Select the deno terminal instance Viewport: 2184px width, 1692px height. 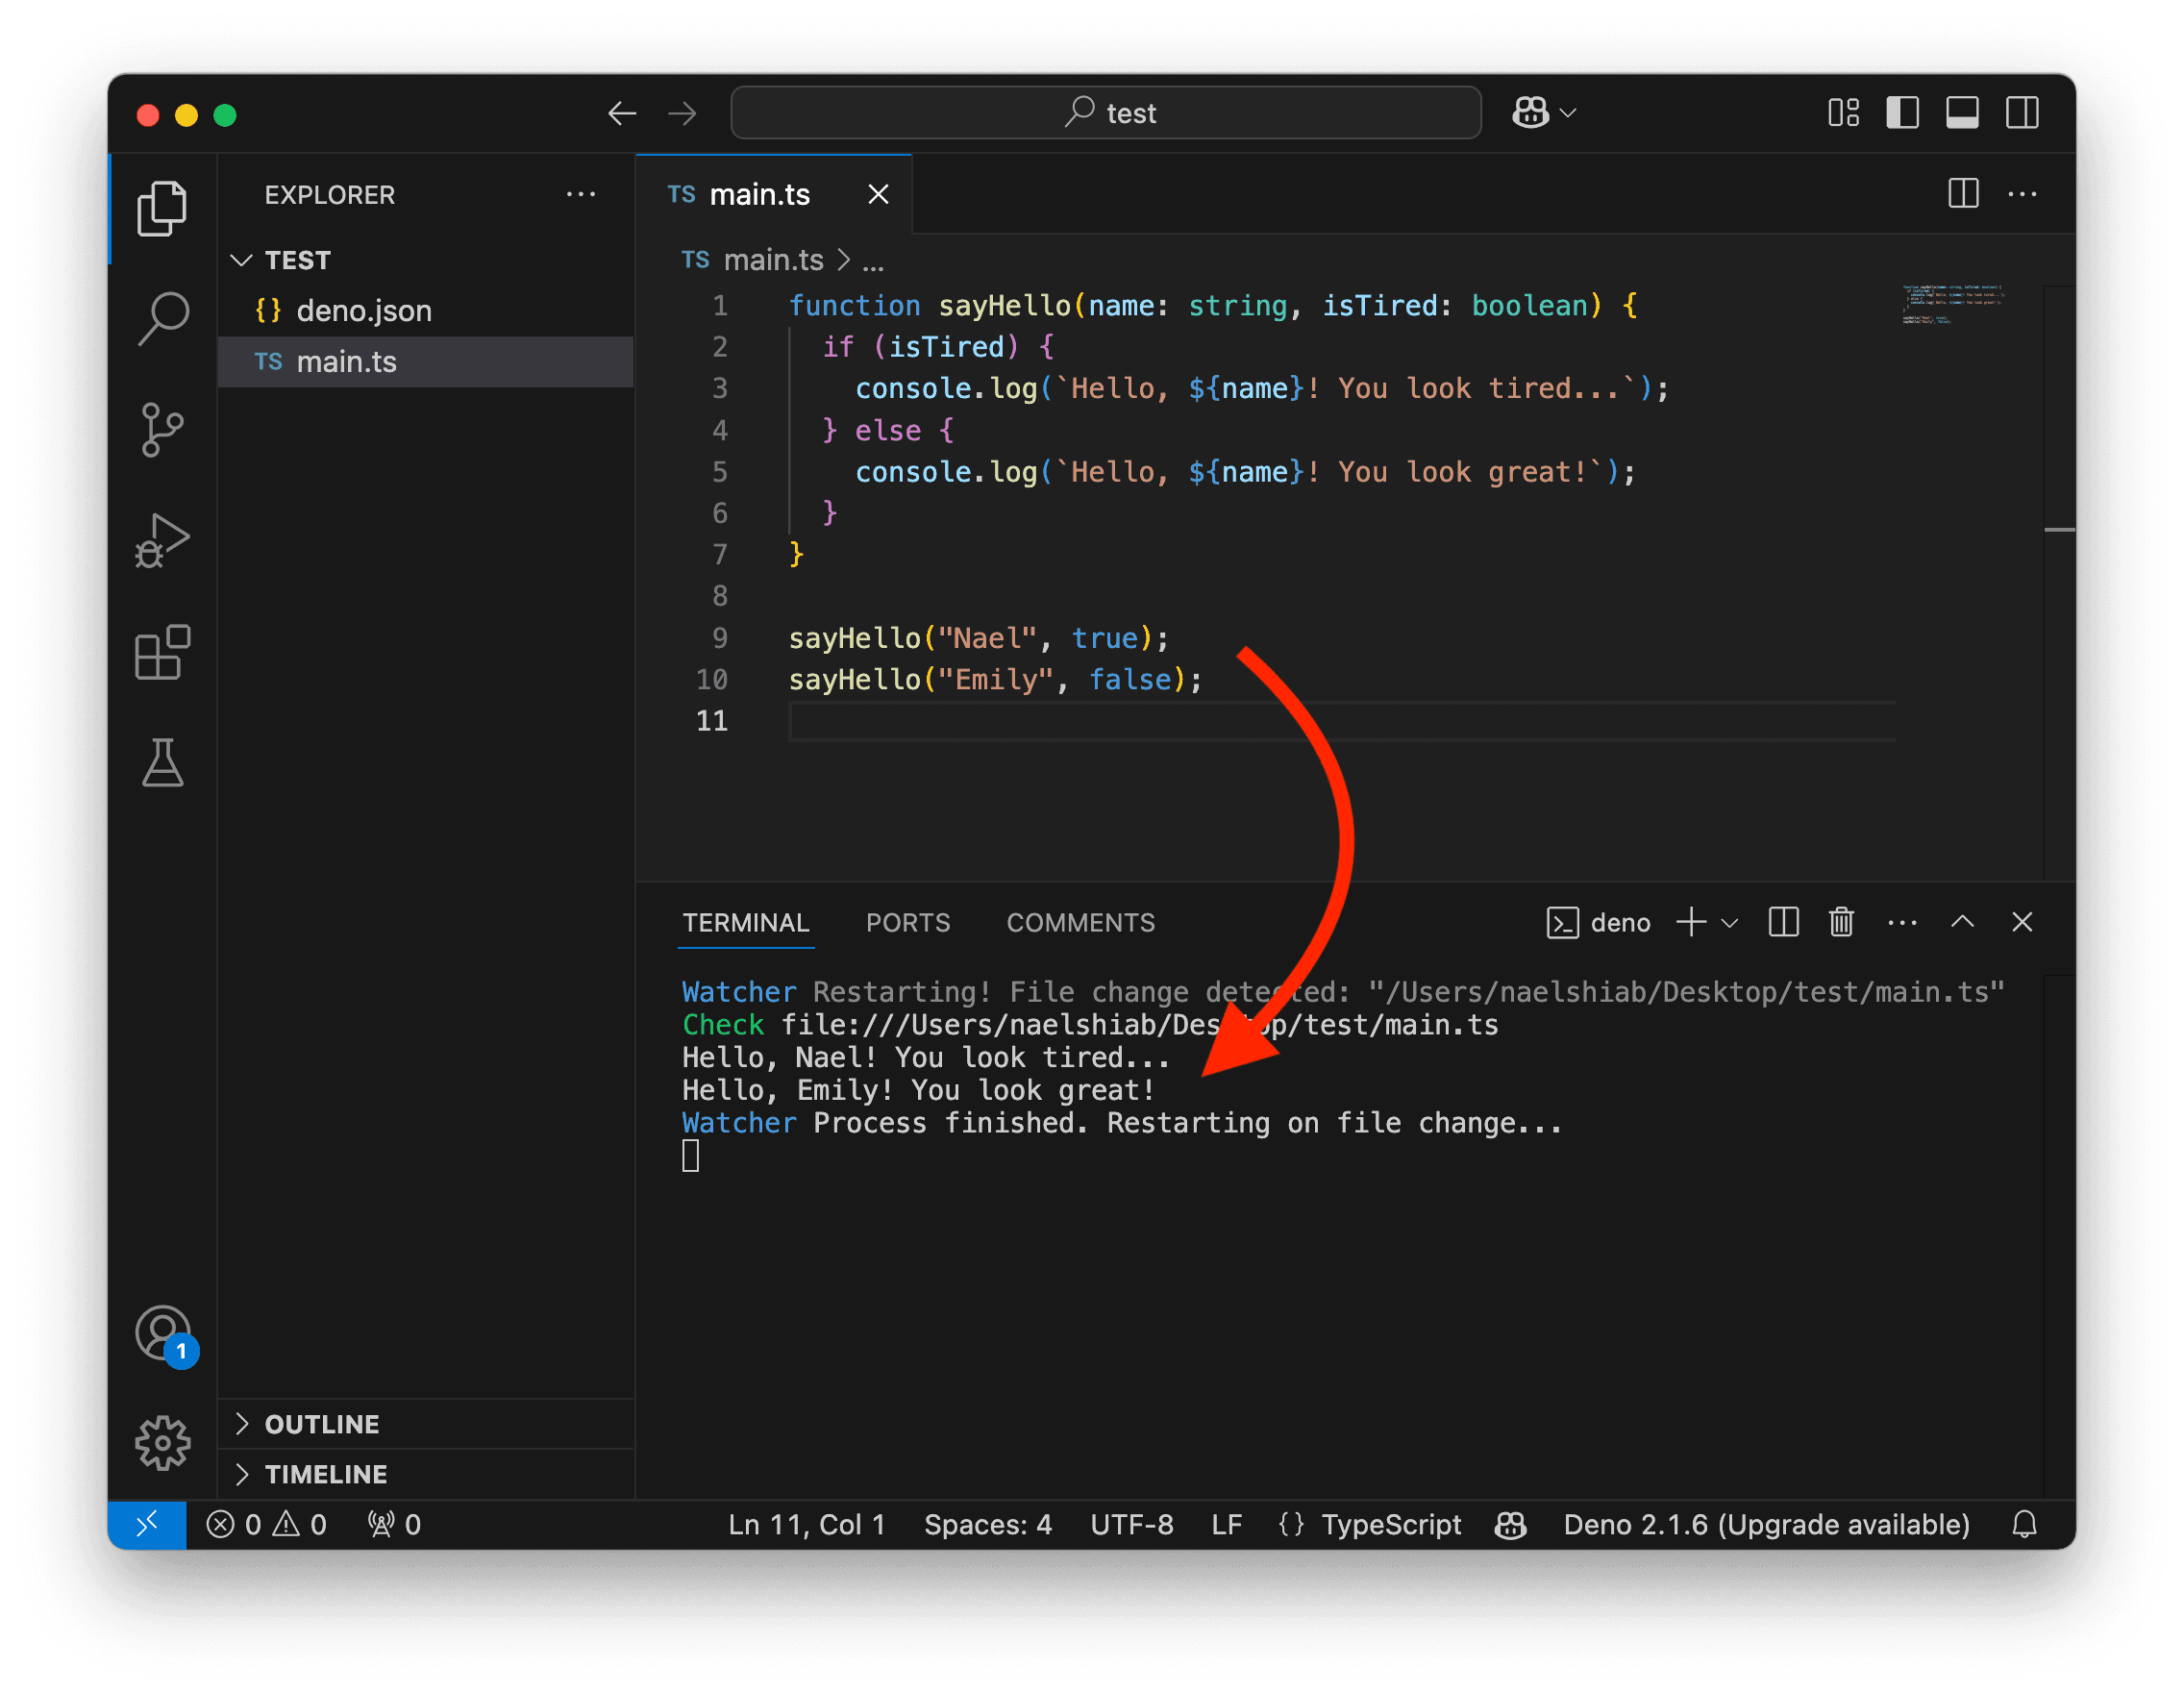(1598, 923)
